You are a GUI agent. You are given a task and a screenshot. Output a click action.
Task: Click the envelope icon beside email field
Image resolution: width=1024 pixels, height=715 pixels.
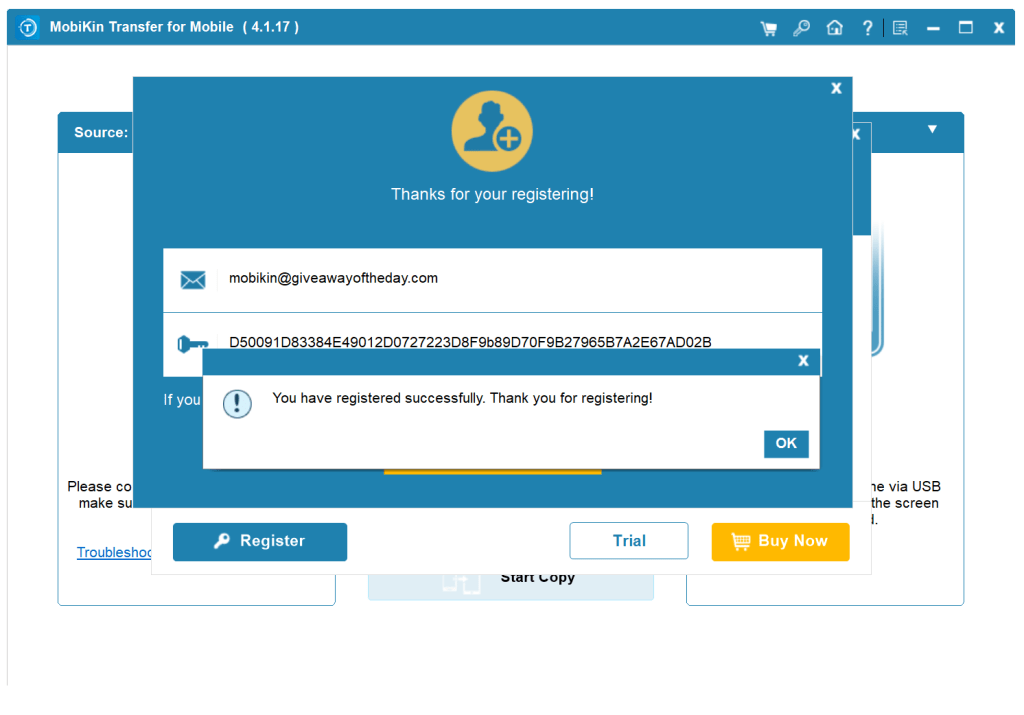[192, 279]
